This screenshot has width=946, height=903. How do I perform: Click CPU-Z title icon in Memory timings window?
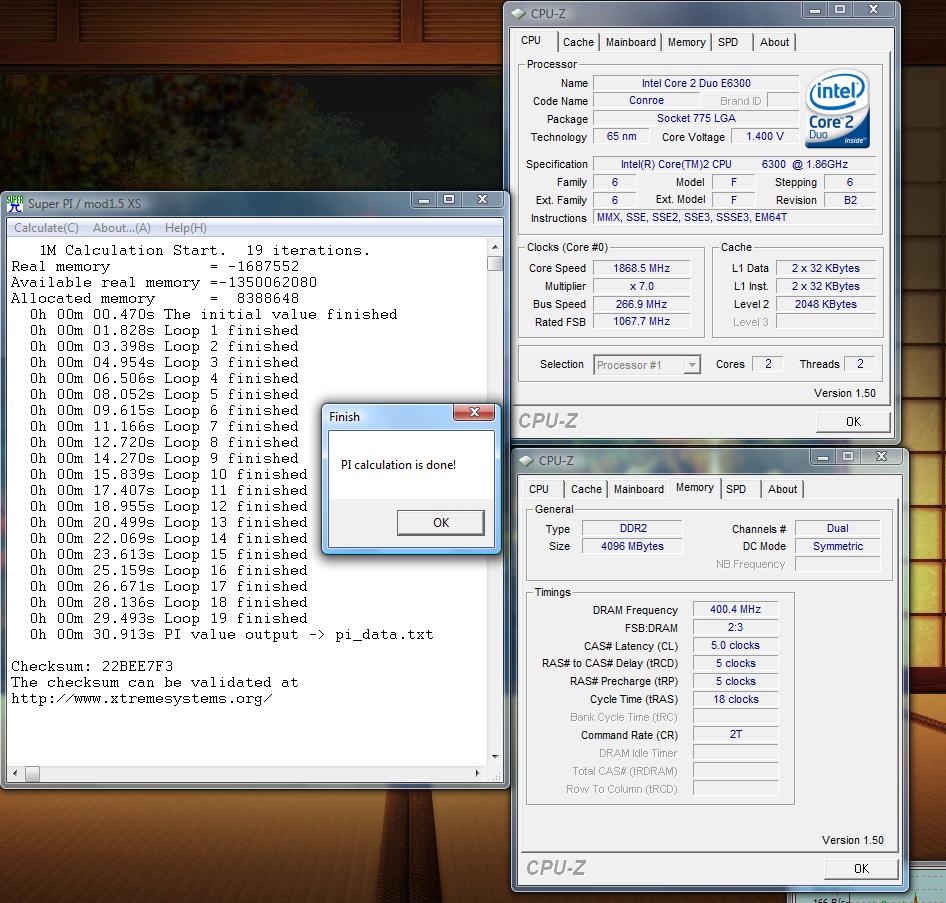[x=526, y=461]
